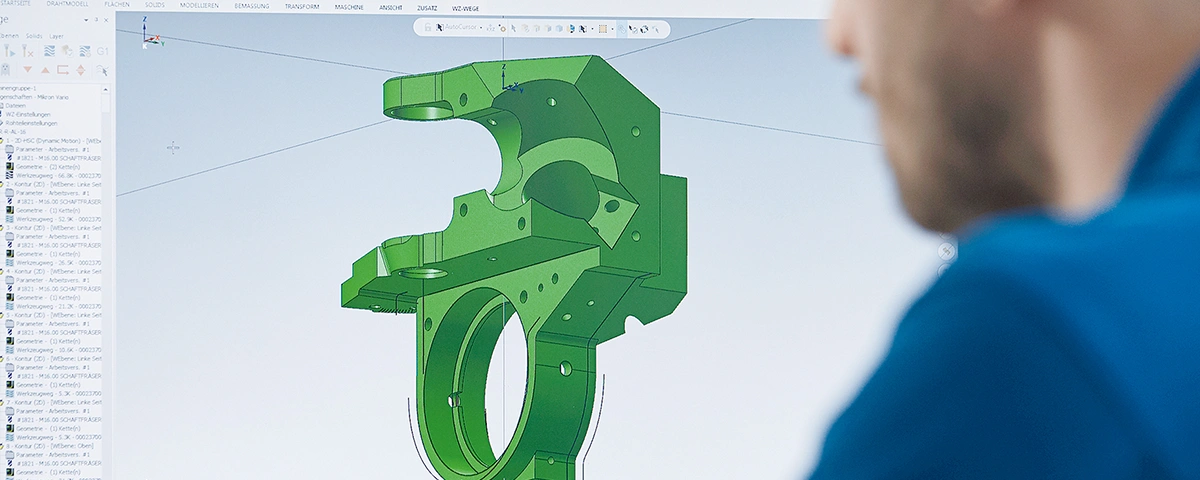Viewport: 1200px width, 480px height.
Task: Select the WZ-Einstellungen tree entry
Action: (30, 114)
